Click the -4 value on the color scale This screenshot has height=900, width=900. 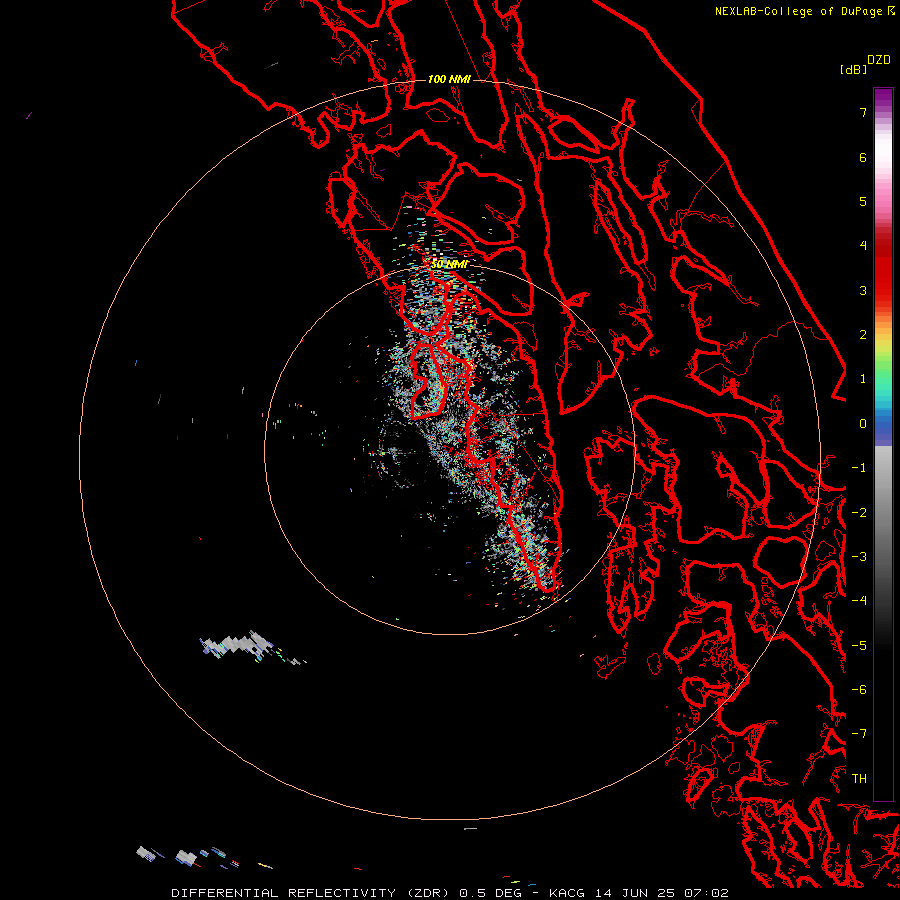tap(859, 601)
